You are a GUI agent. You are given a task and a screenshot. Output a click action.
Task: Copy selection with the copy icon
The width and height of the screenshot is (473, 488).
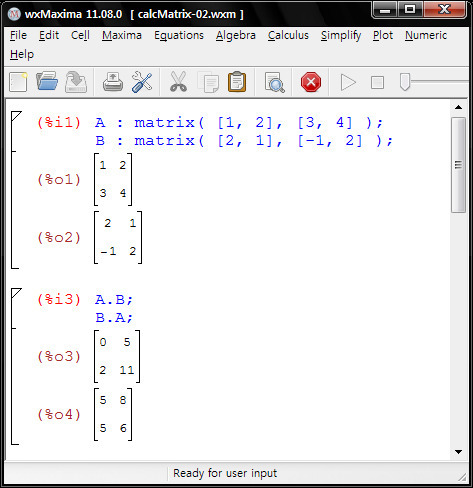(208, 83)
